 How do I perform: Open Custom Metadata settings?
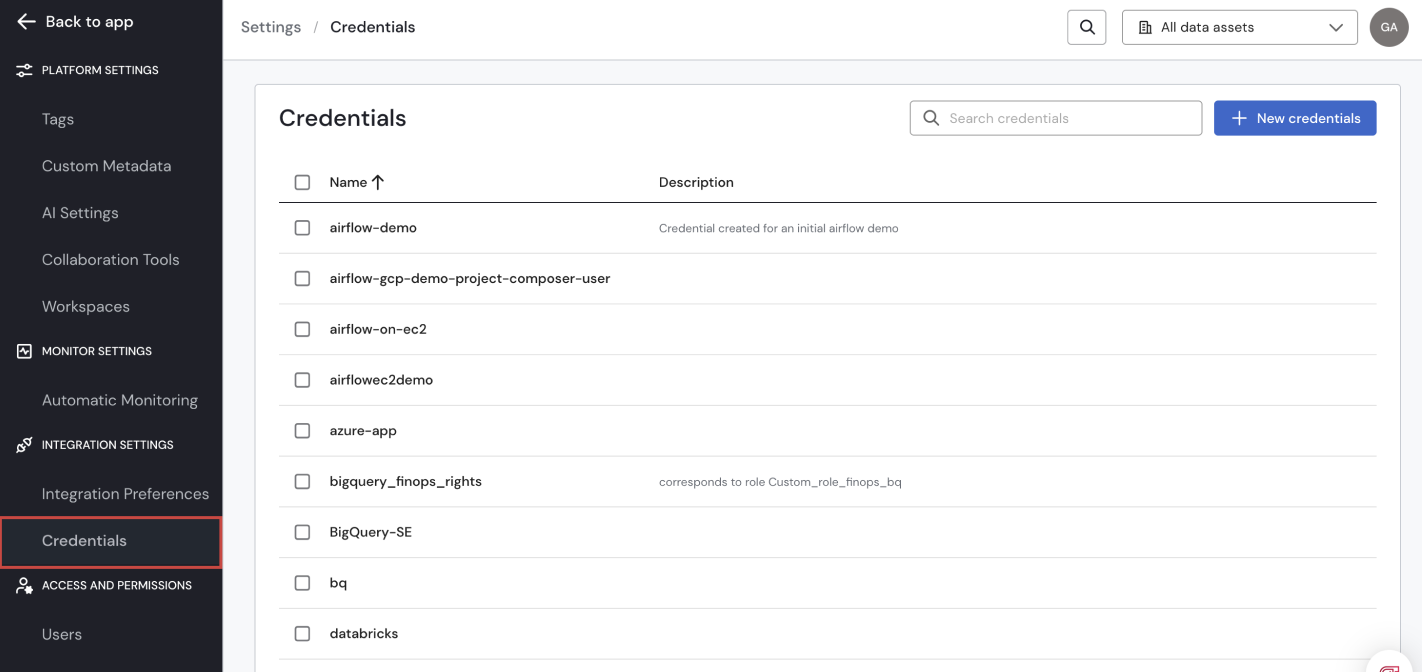(x=106, y=166)
